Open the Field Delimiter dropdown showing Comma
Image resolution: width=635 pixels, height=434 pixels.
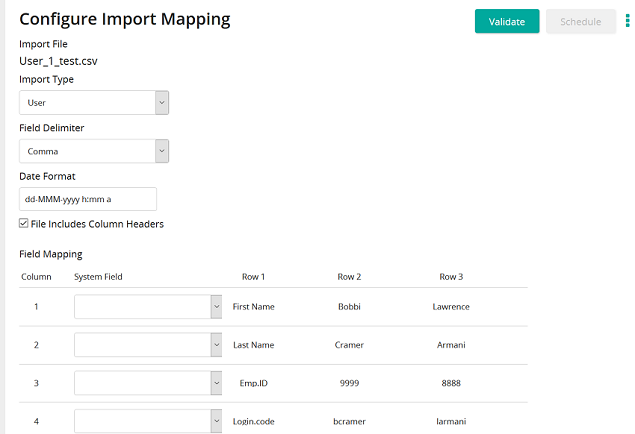click(x=94, y=151)
